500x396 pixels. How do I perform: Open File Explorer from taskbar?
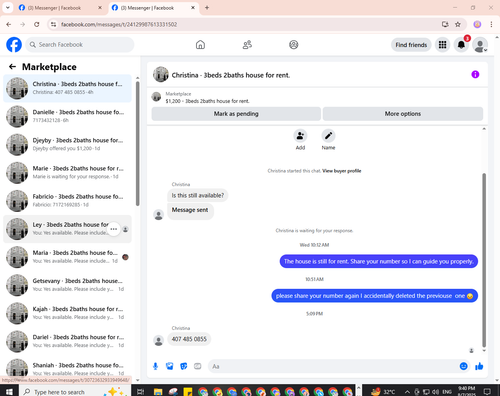(158, 392)
